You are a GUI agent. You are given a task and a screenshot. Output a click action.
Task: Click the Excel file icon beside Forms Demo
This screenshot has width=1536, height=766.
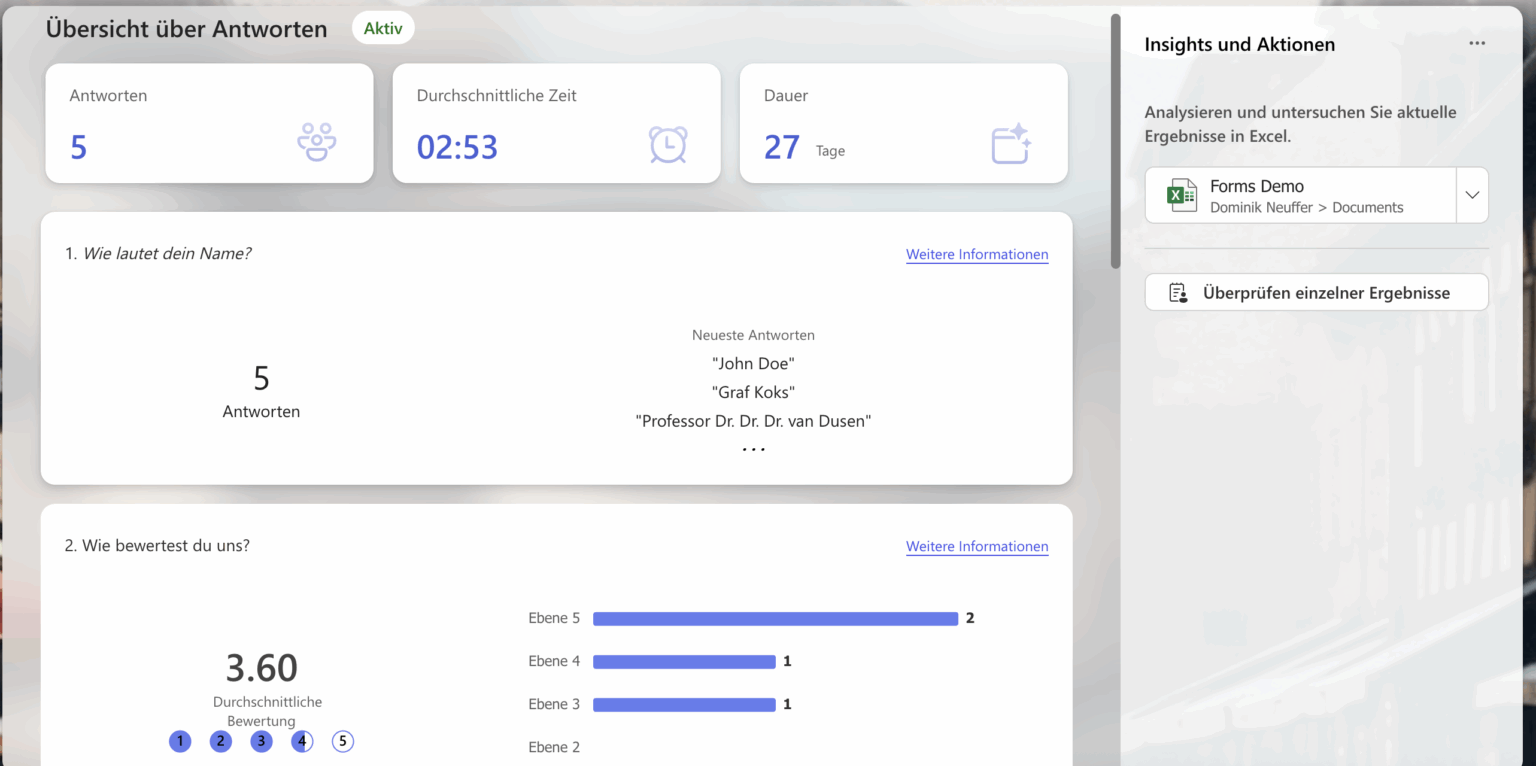1180,195
